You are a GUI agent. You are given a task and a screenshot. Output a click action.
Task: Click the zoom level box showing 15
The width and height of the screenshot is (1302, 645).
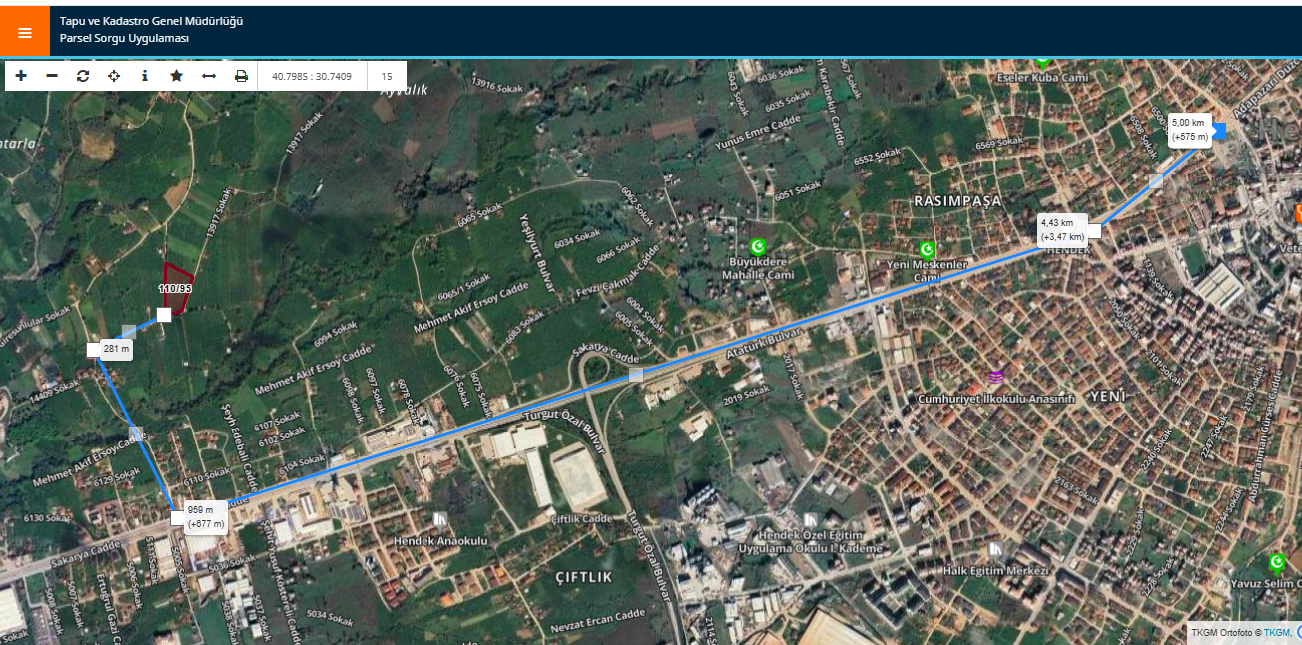pyautogui.click(x=387, y=76)
